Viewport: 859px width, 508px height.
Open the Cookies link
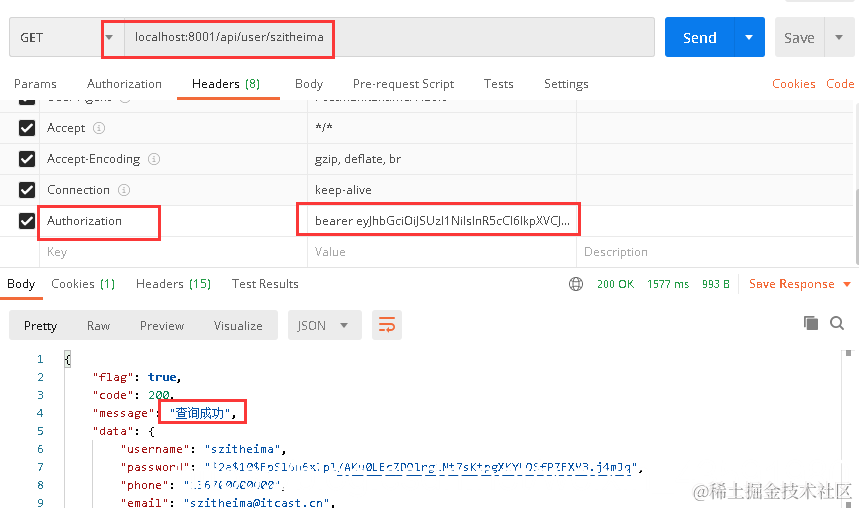point(793,84)
